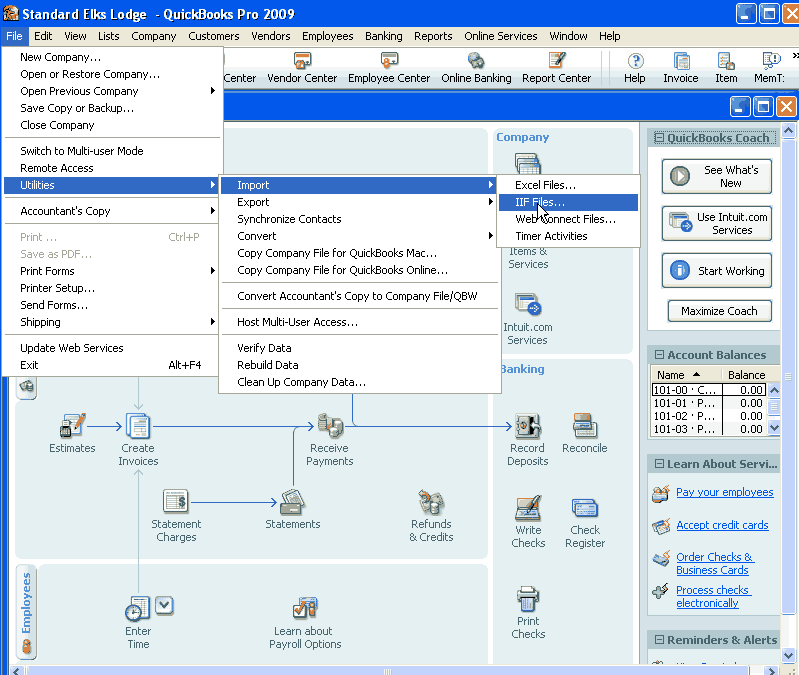Open the Receive Payments icon
The height and width of the screenshot is (675, 799).
pyautogui.click(x=329, y=427)
